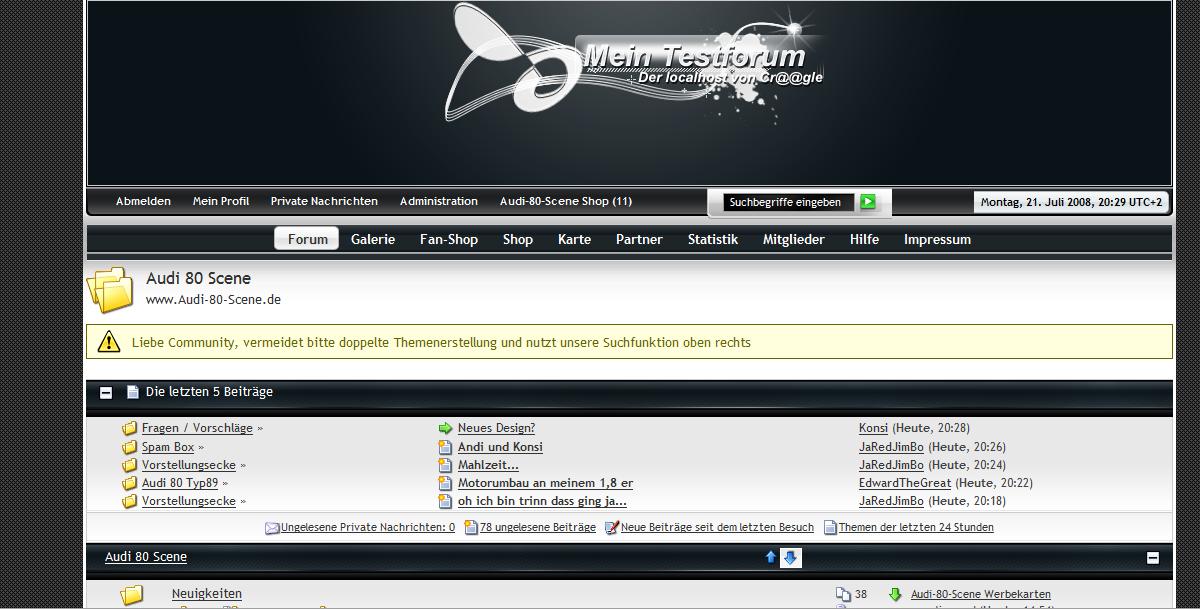1200x610 pixels.
Task: Open the 78 ungelesene Beiträge link
Action: (x=537, y=527)
